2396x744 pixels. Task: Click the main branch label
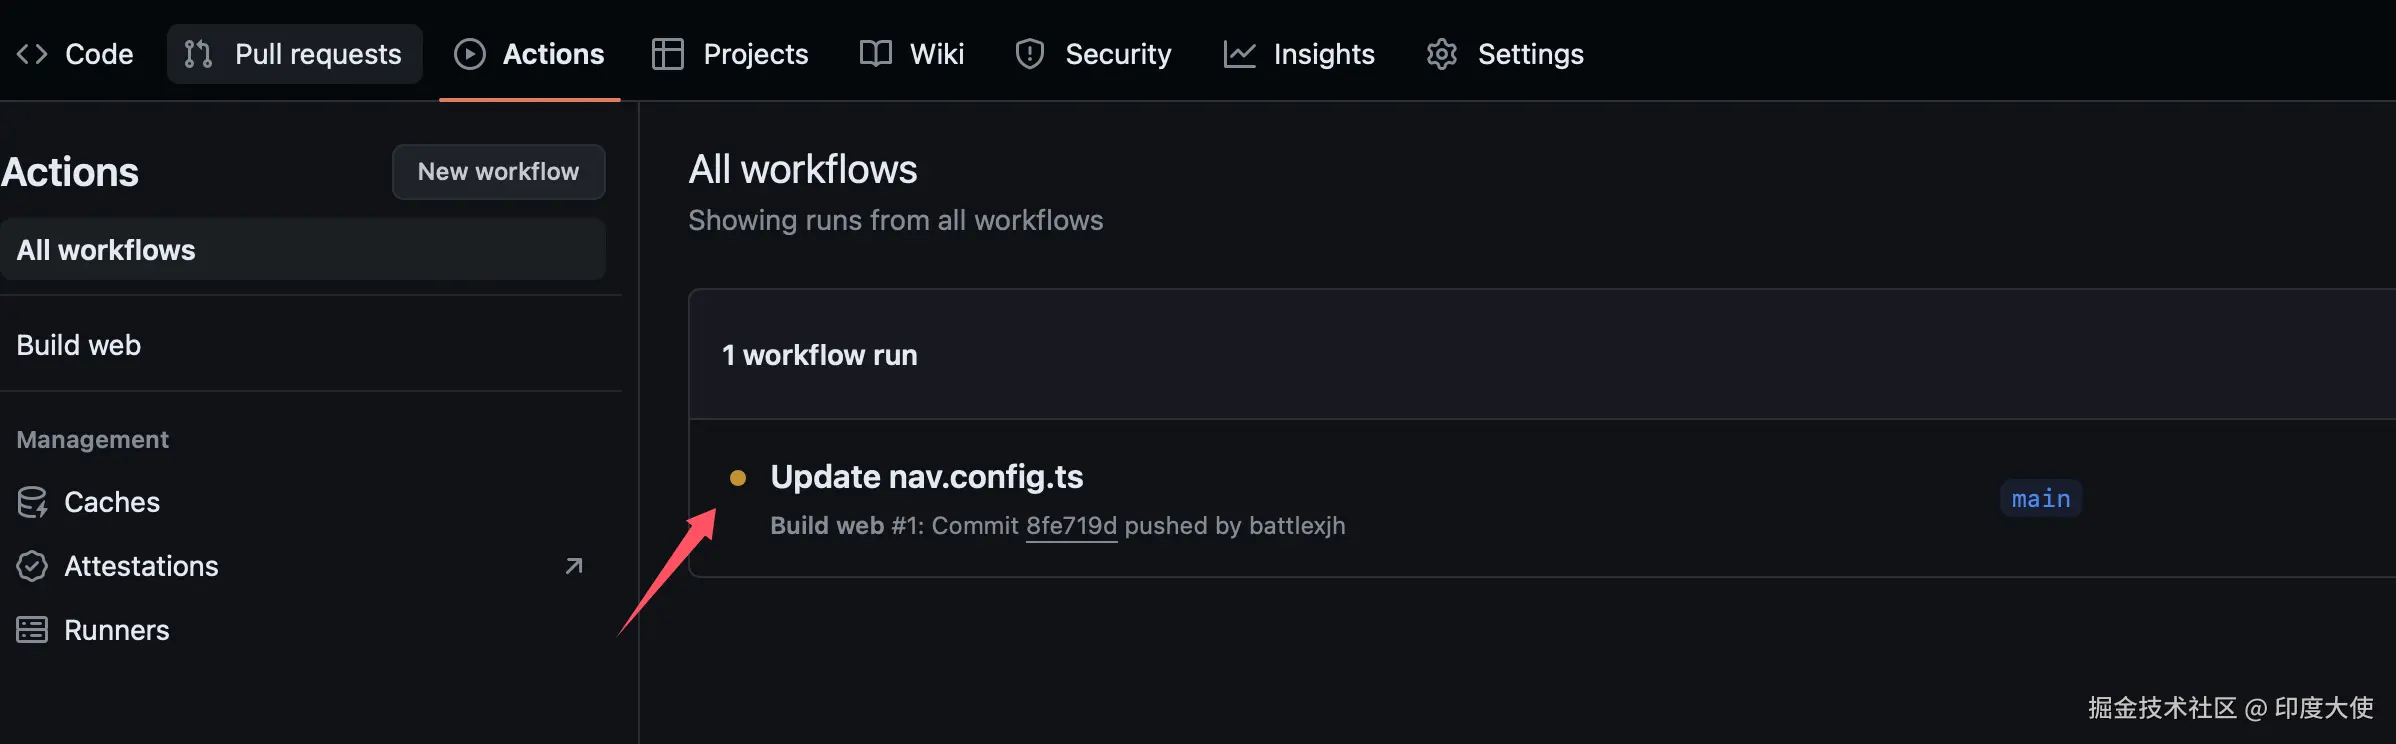2040,499
